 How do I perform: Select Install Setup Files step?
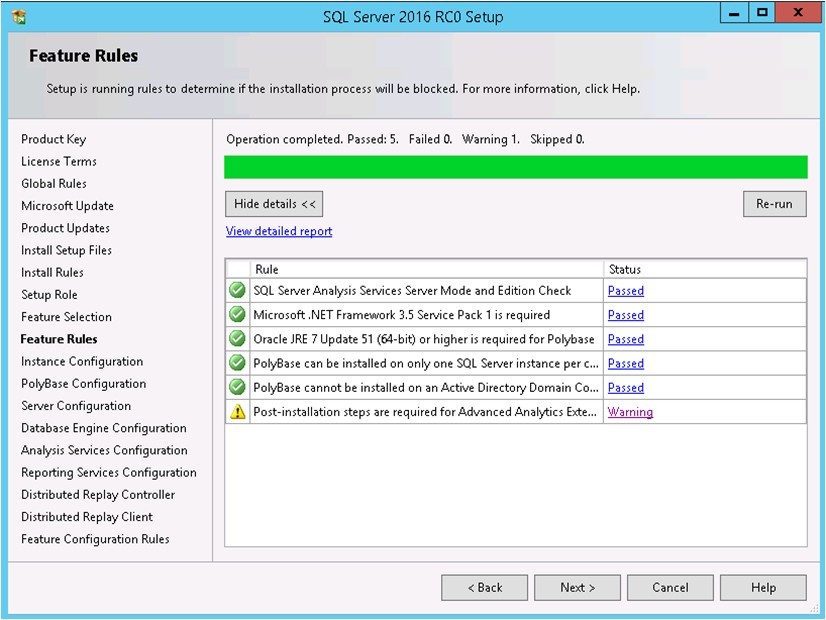[x=66, y=250]
